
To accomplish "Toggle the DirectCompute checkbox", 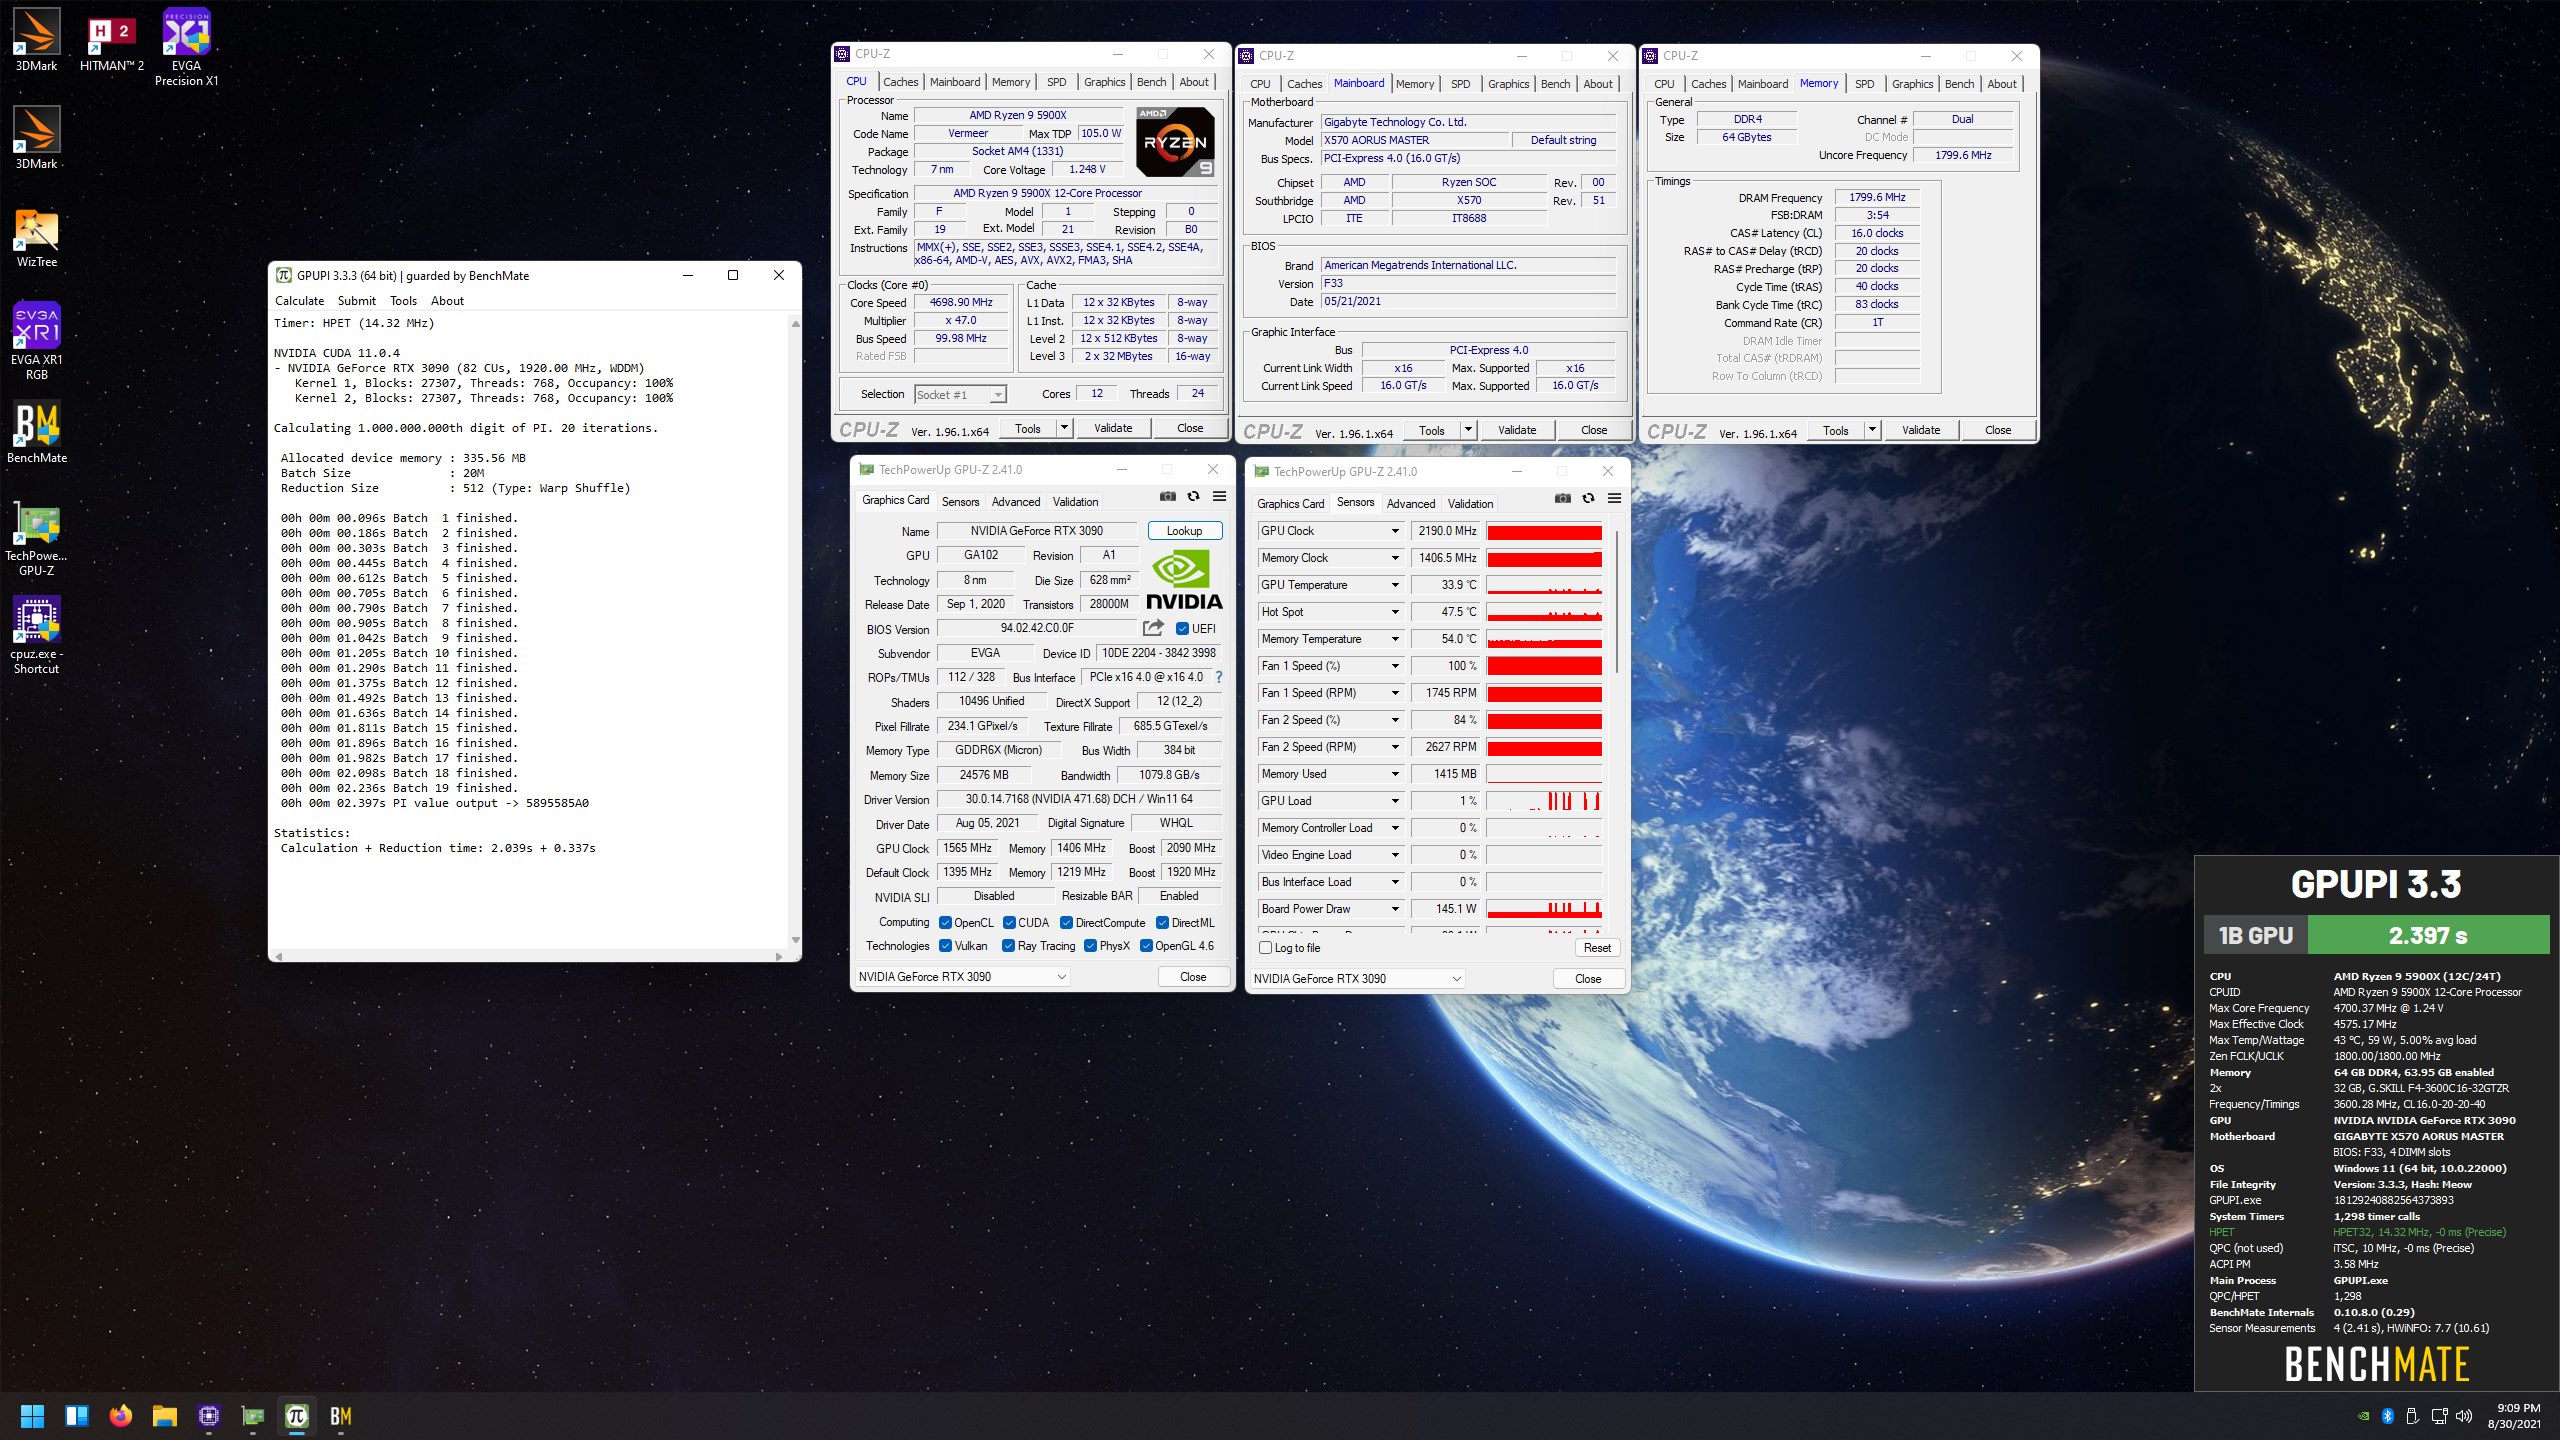I will tap(1066, 923).
